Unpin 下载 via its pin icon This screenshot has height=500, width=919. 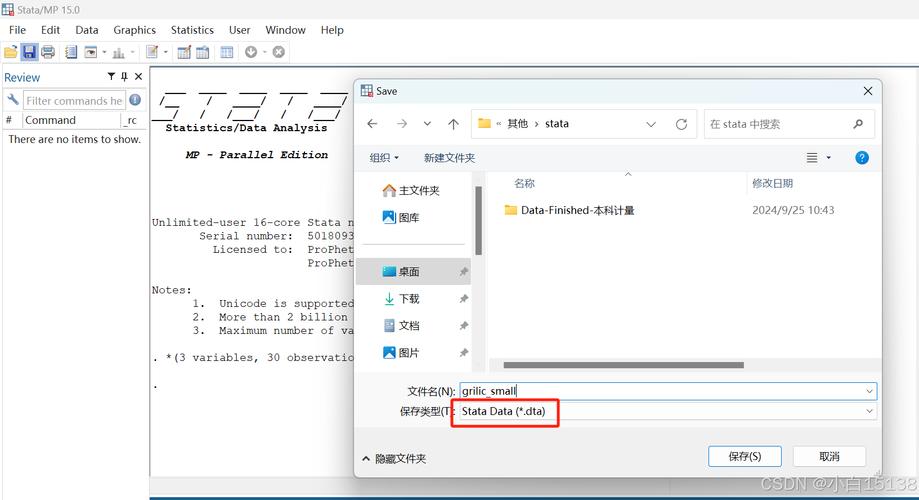click(464, 299)
